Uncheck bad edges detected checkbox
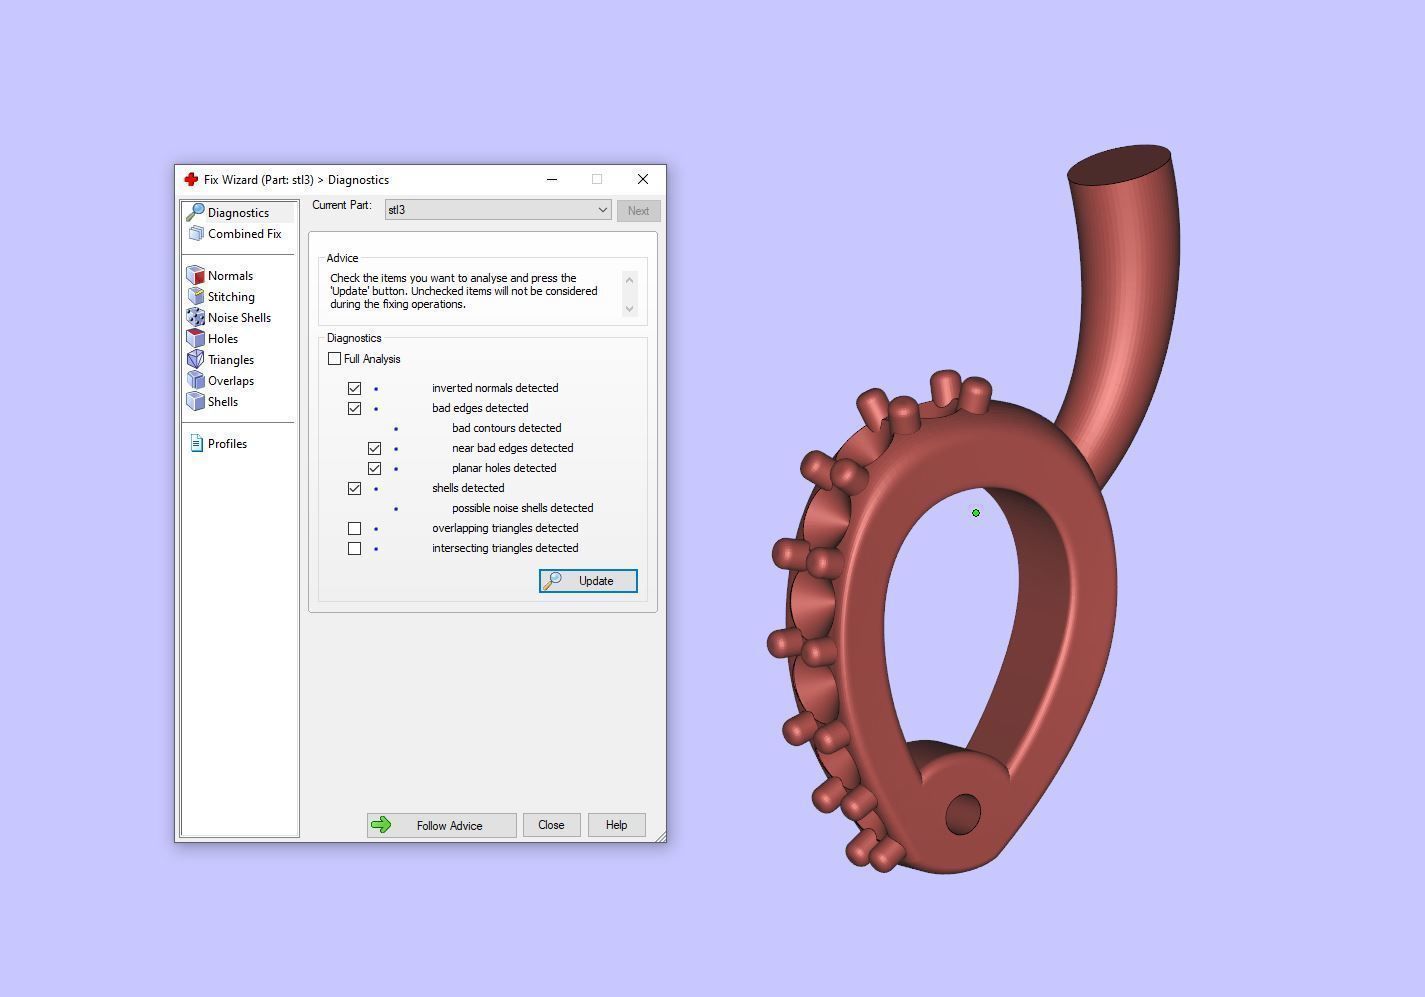 354,408
